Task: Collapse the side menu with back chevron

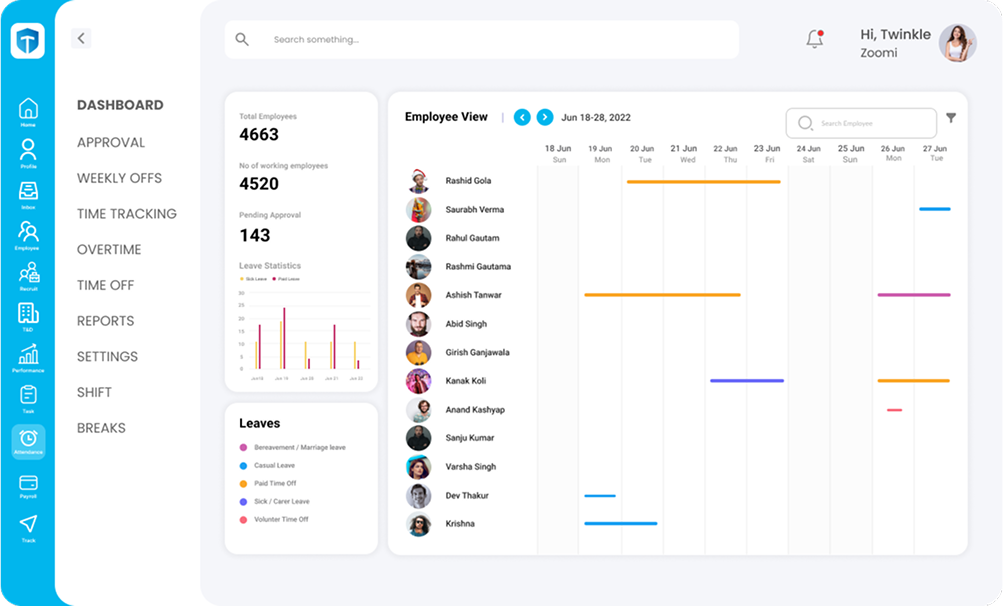Action: click(81, 38)
